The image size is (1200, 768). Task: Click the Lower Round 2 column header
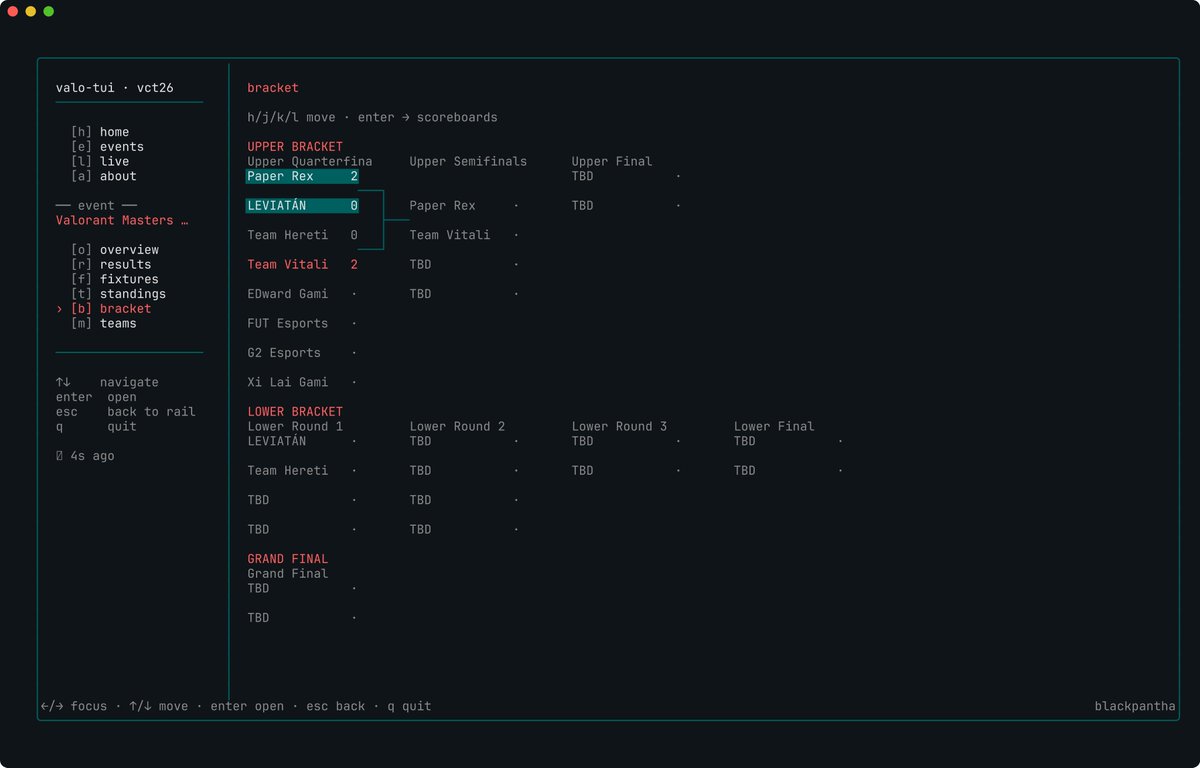click(x=457, y=426)
